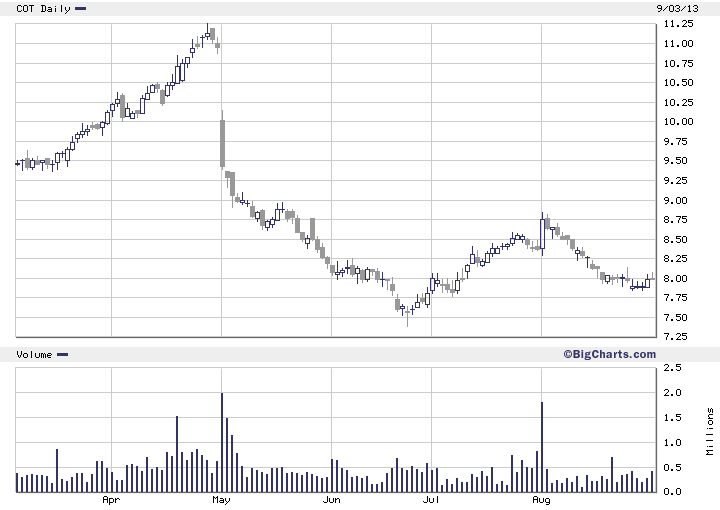720x510 pixels.
Task: Click the Millions axis unit label
Action: (x=709, y=431)
